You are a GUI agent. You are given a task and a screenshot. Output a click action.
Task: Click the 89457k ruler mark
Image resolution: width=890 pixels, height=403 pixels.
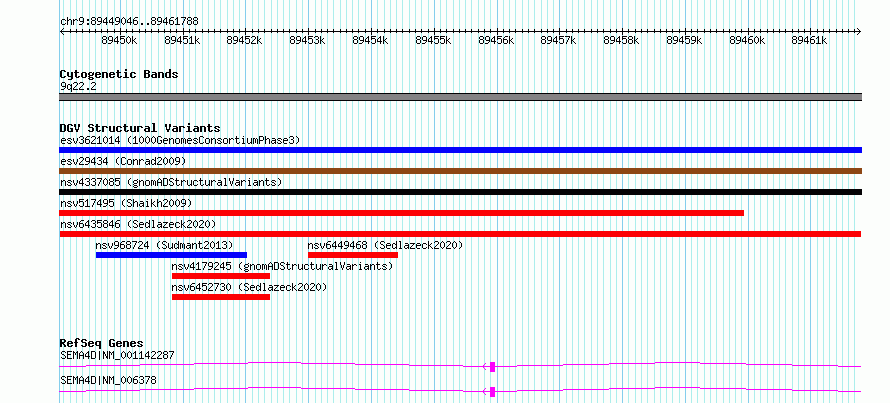(x=559, y=40)
